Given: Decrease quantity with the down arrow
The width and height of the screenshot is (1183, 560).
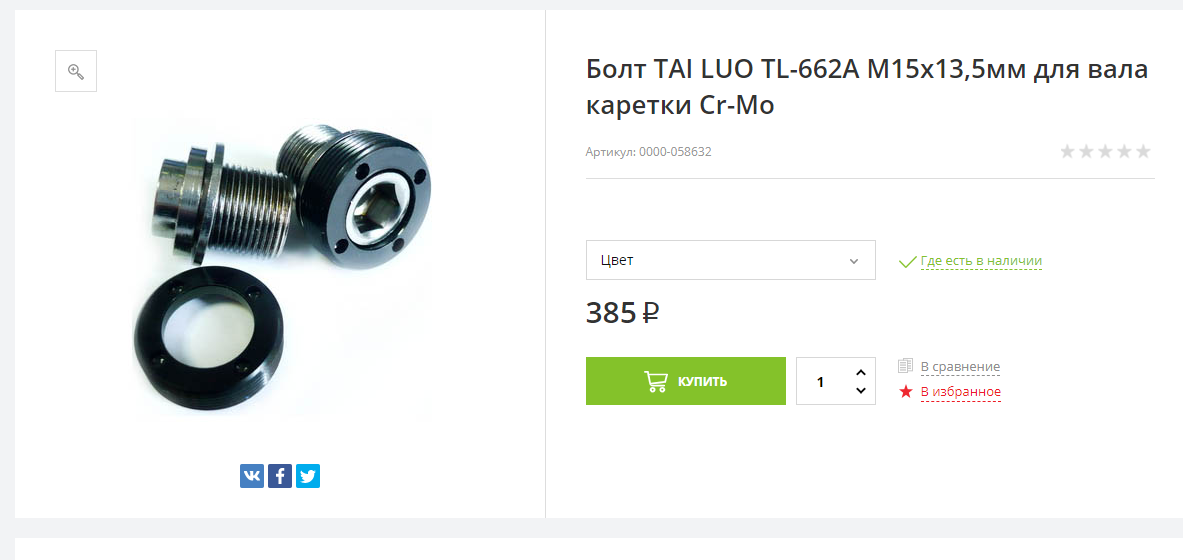Looking at the screenshot, I should point(861,390).
